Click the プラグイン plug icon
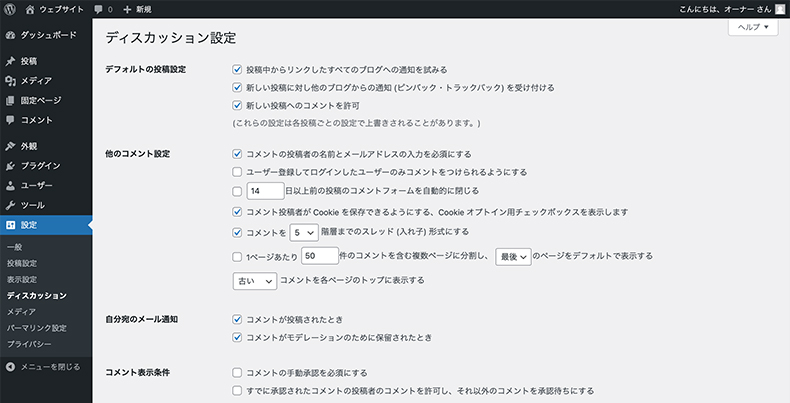 10,166
